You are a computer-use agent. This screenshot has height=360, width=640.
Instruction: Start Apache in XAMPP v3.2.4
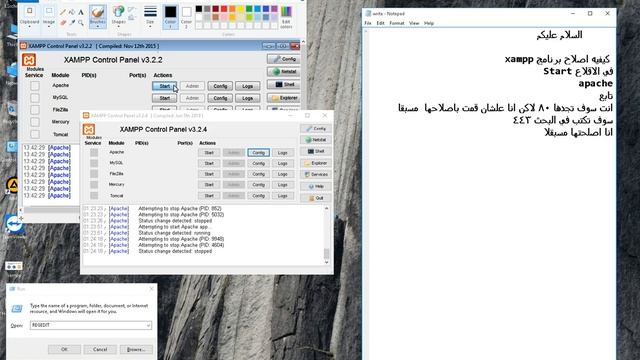pos(209,153)
